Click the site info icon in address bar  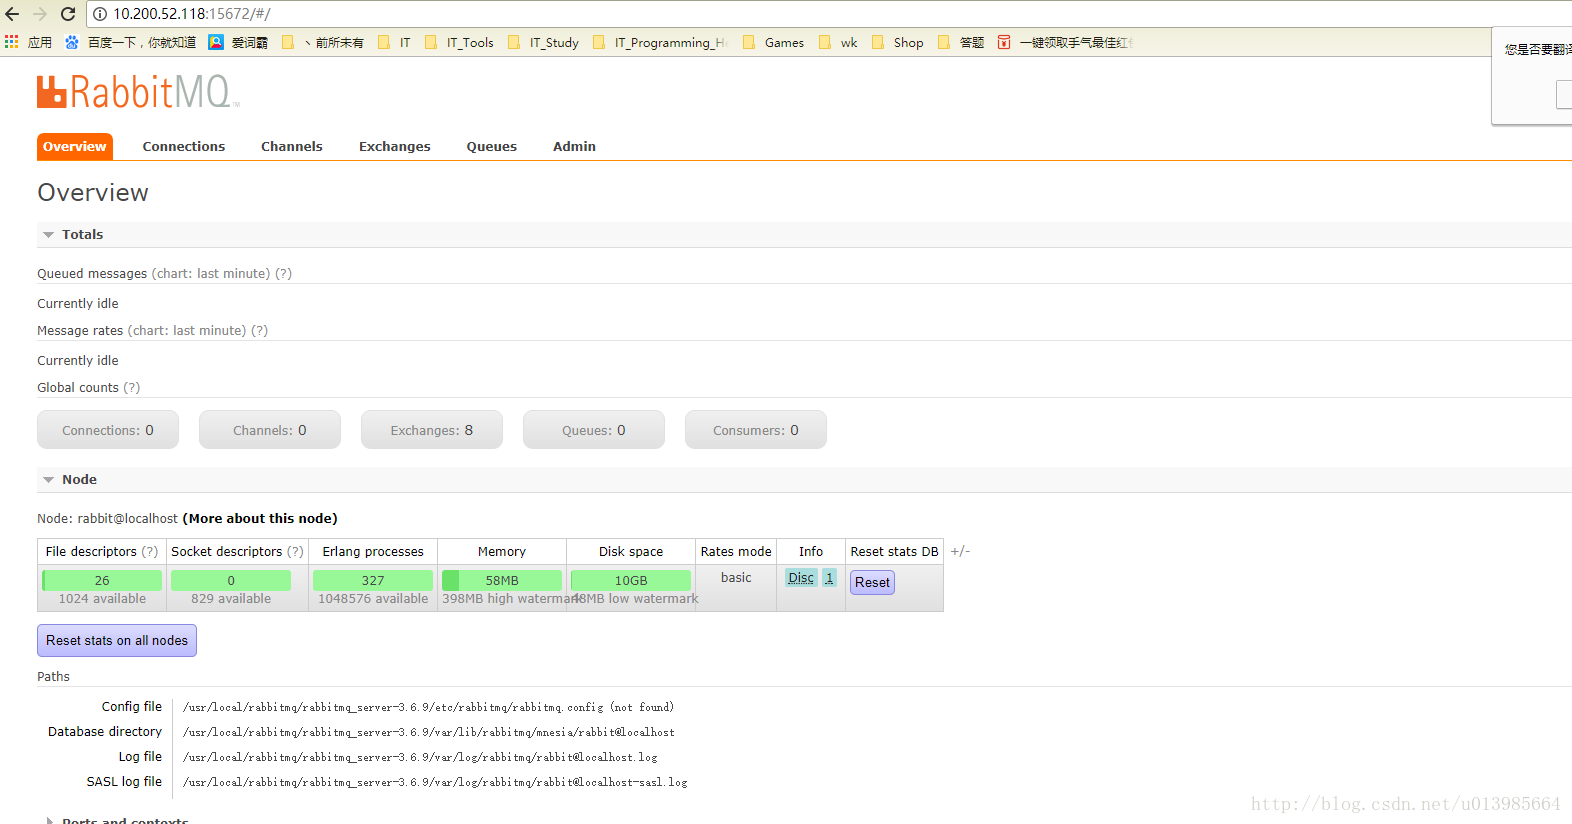pos(100,14)
